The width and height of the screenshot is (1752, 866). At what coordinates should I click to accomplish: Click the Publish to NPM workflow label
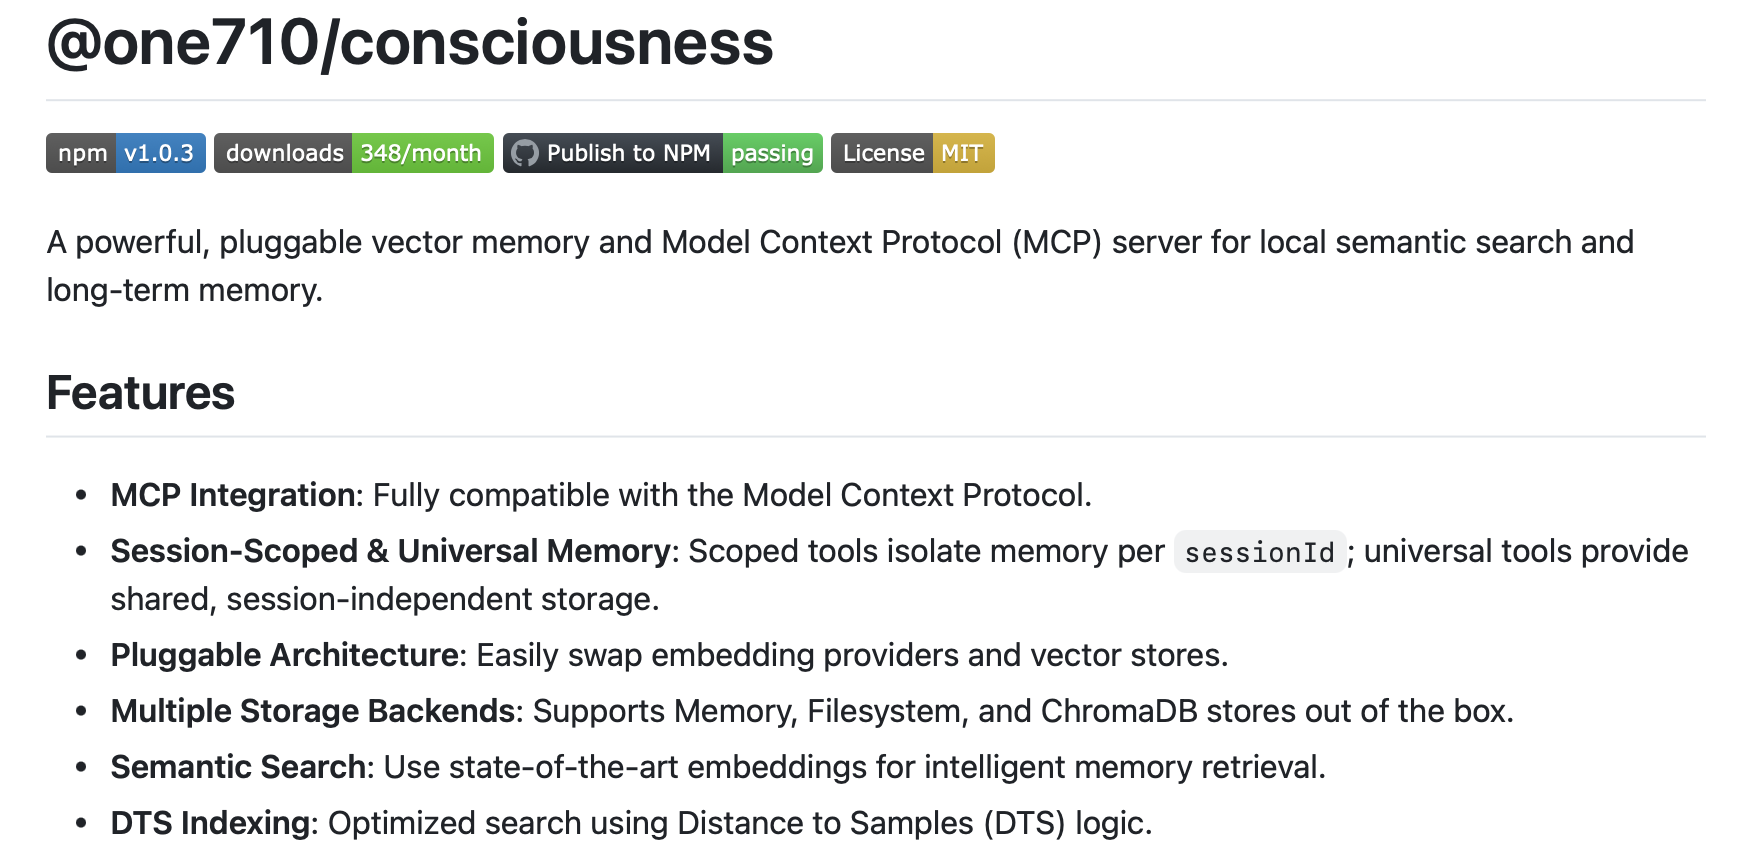(x=628, y=153)
